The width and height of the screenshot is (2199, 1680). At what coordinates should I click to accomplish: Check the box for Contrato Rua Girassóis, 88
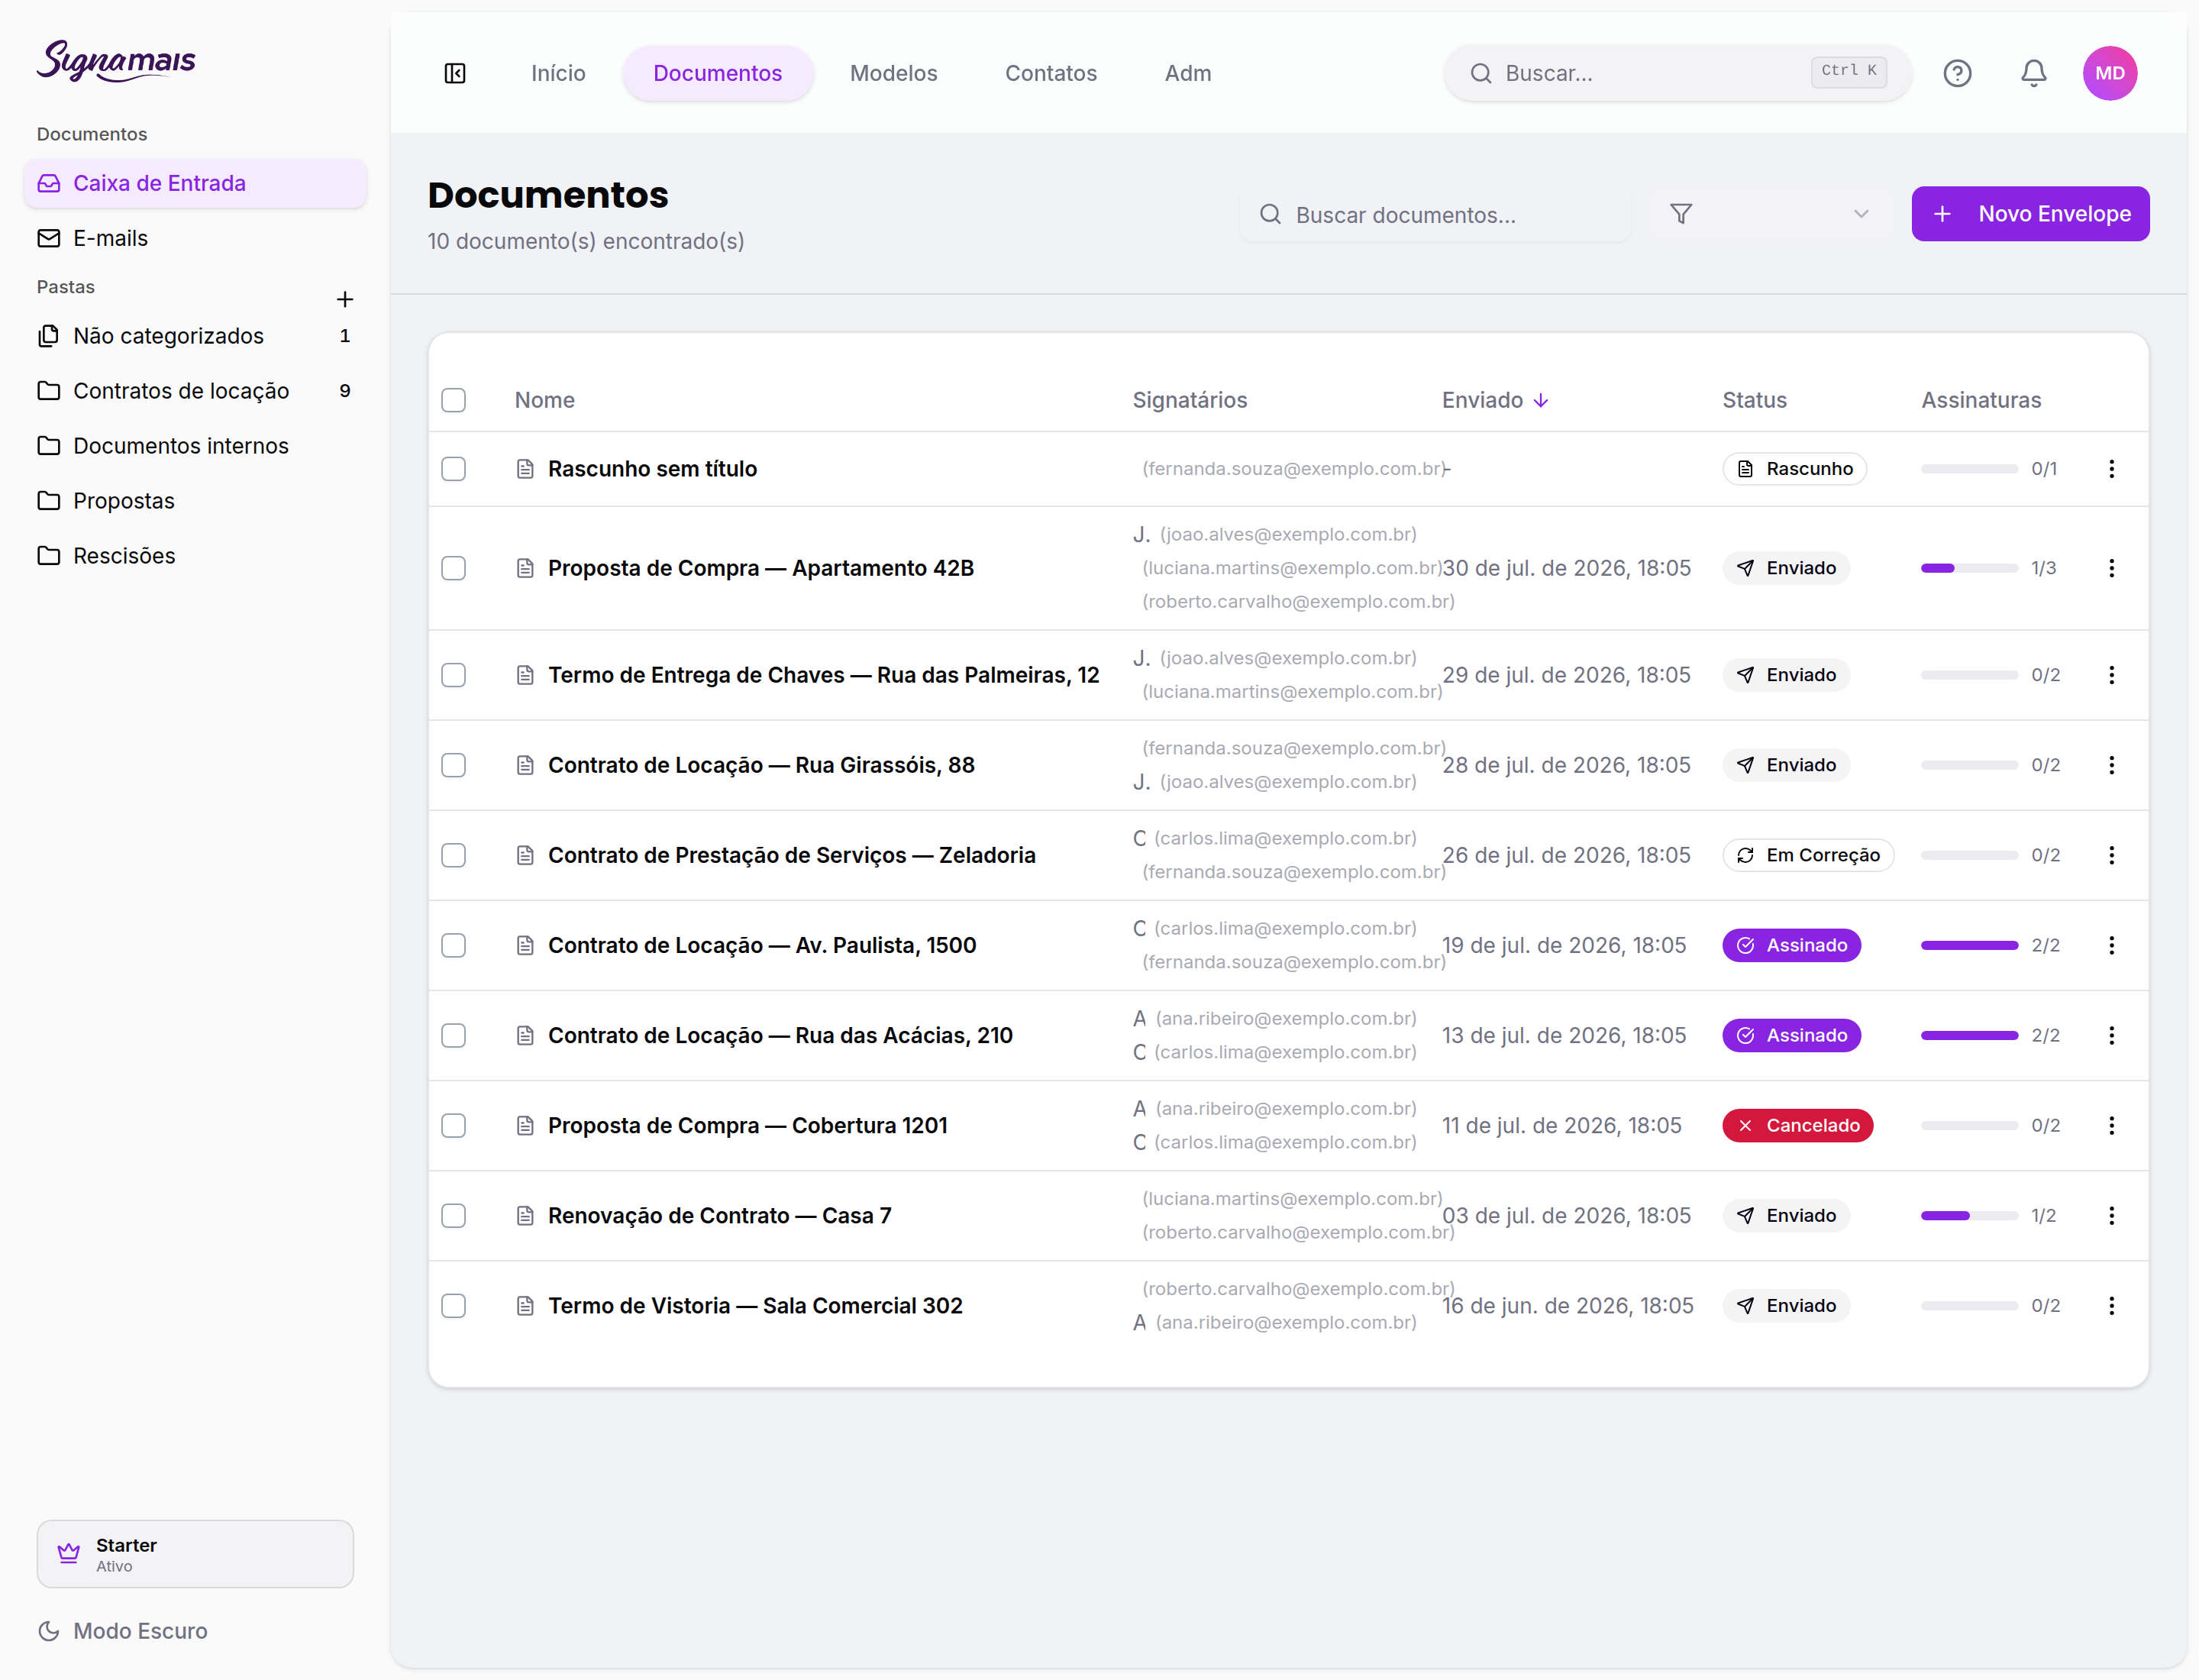pos(454,765)
